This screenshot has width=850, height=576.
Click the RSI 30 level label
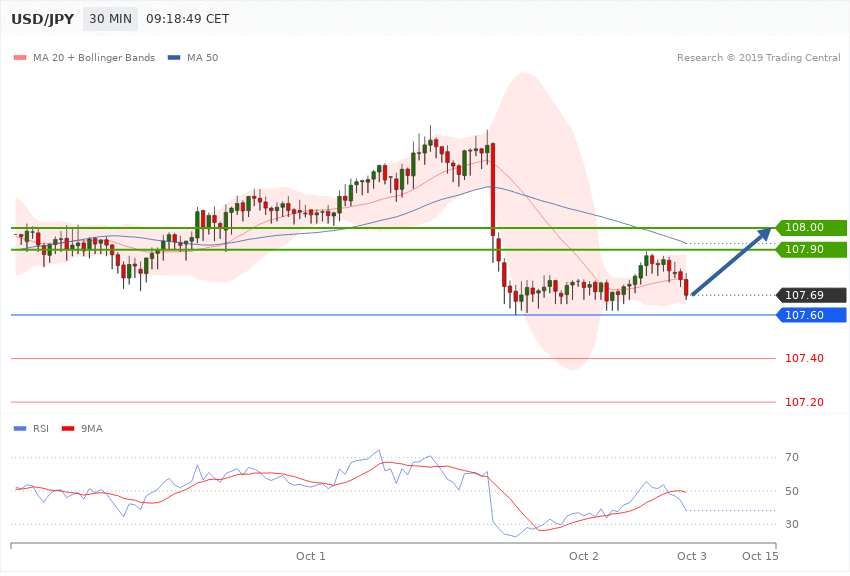tap(792, 525)
